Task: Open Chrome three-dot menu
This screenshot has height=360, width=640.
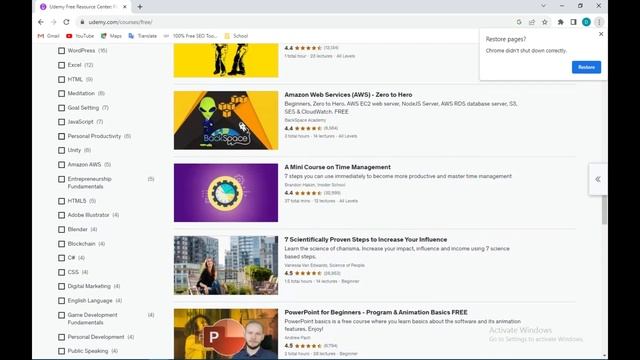Action: (x=599, y=22)
